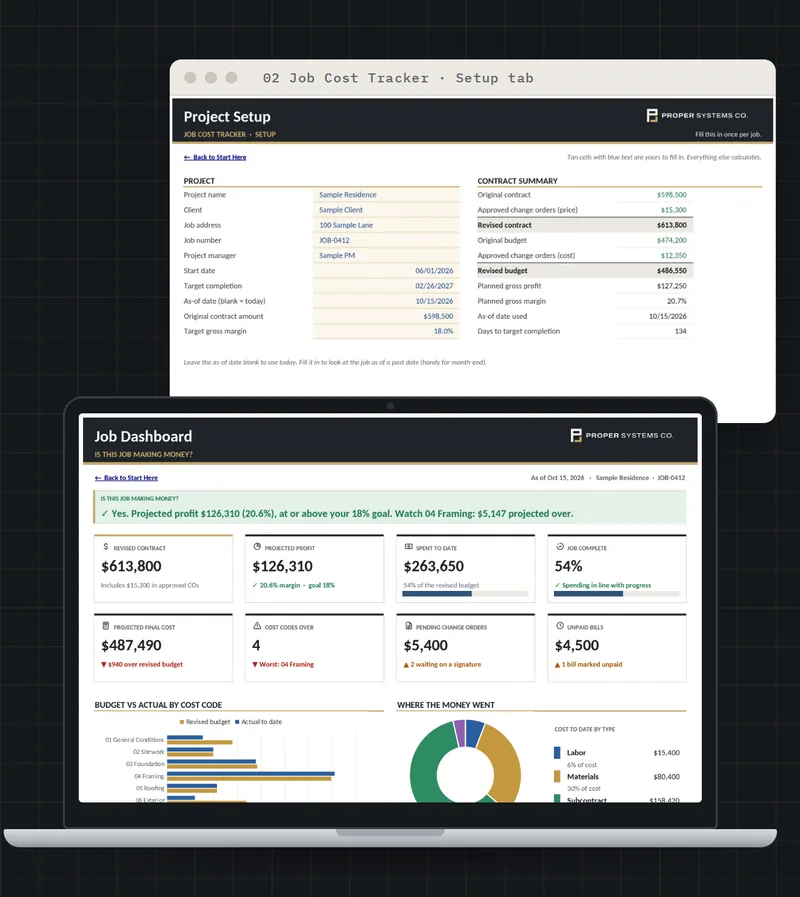This screenshot has width=800, height=897.
Task: Click the warning triangle icon on Cost Codes Over card
Action: click(x=257, y=626)
